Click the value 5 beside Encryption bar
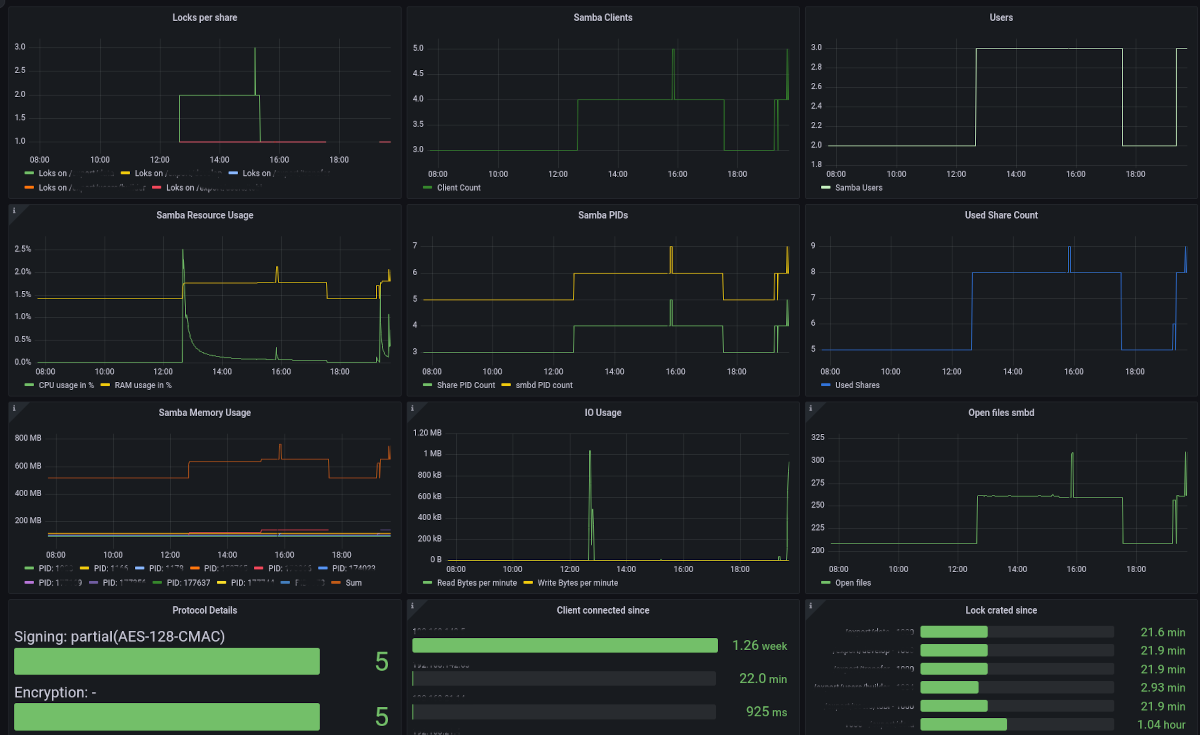Viewport: 1200px width, 735px height. [x=381, y=716]
